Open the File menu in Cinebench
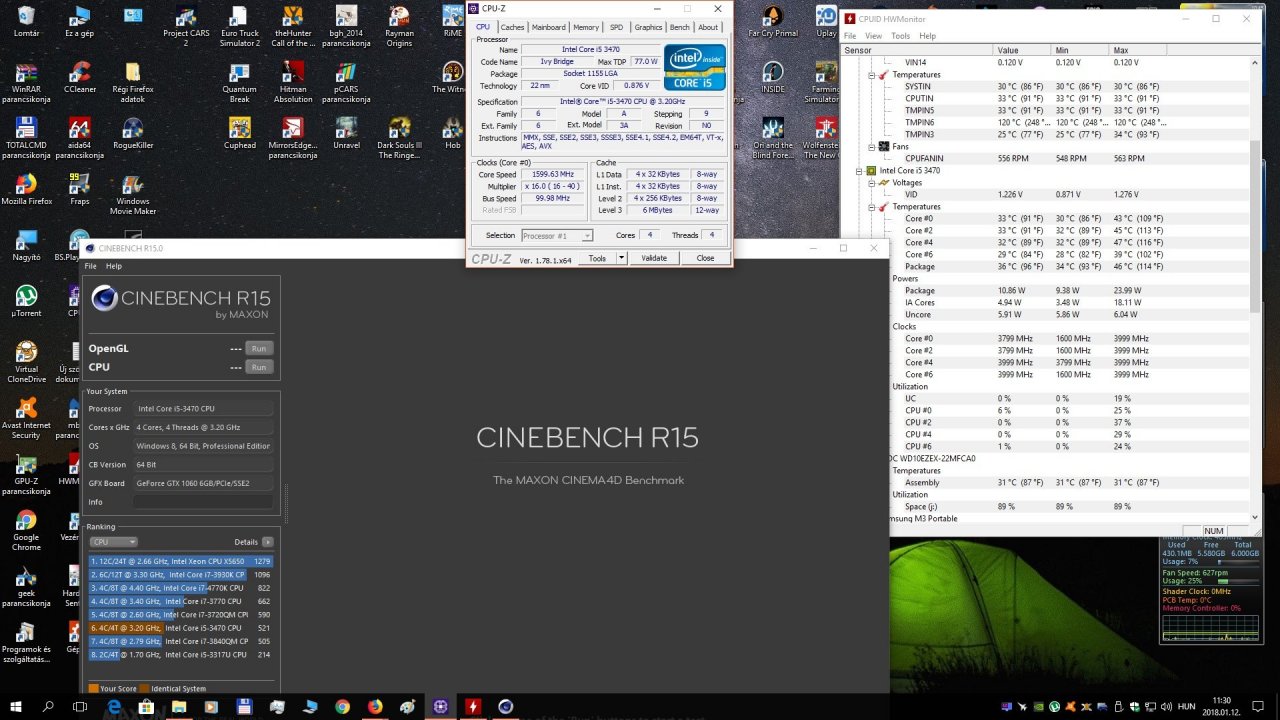Image resolution: width=1280 pixels, height=720 pixels. 90,266
